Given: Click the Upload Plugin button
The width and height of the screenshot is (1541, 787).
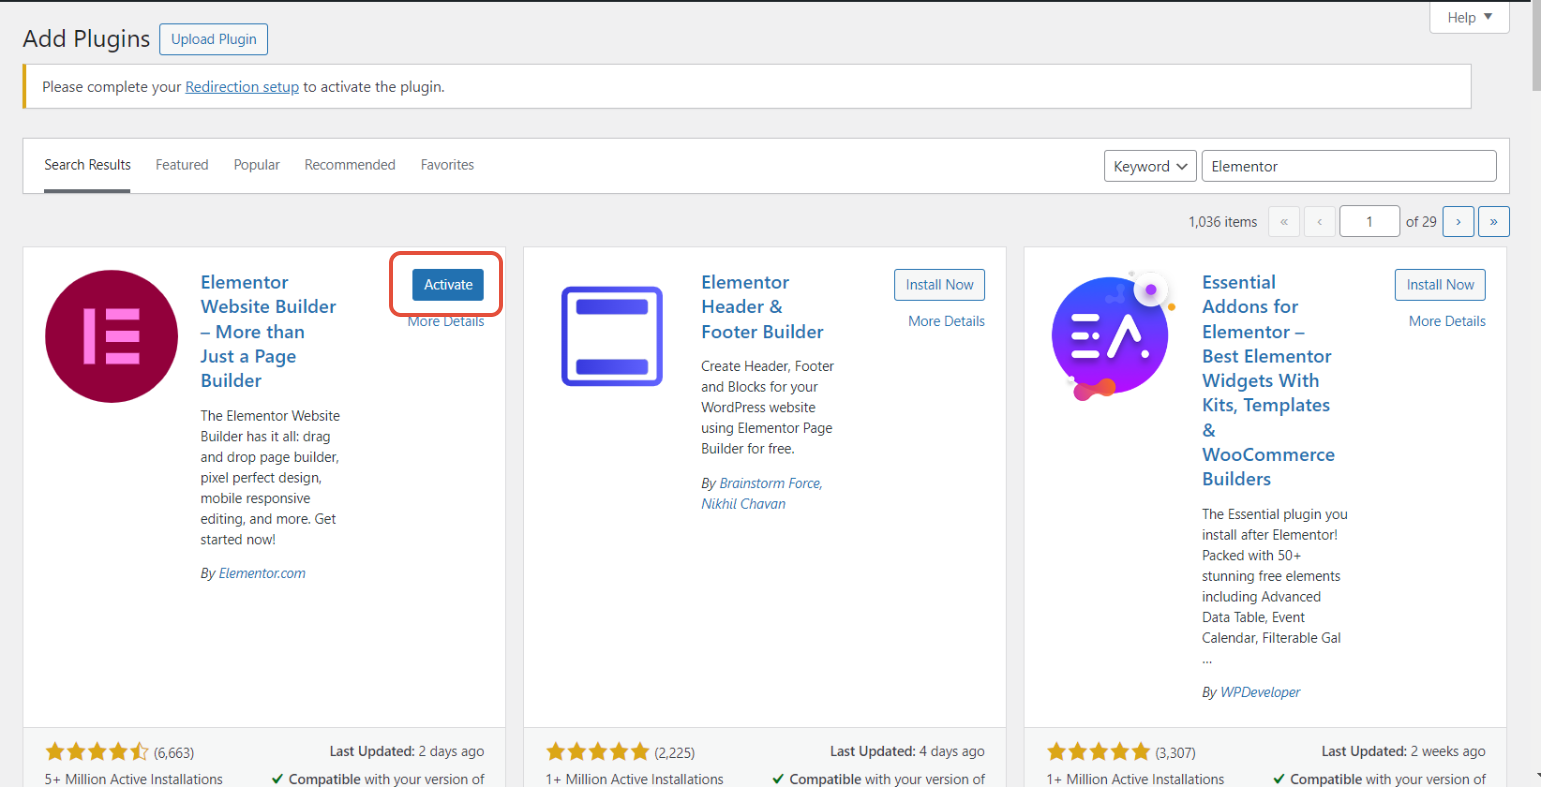Looking at the screenshot, I should tap(213, 39).
